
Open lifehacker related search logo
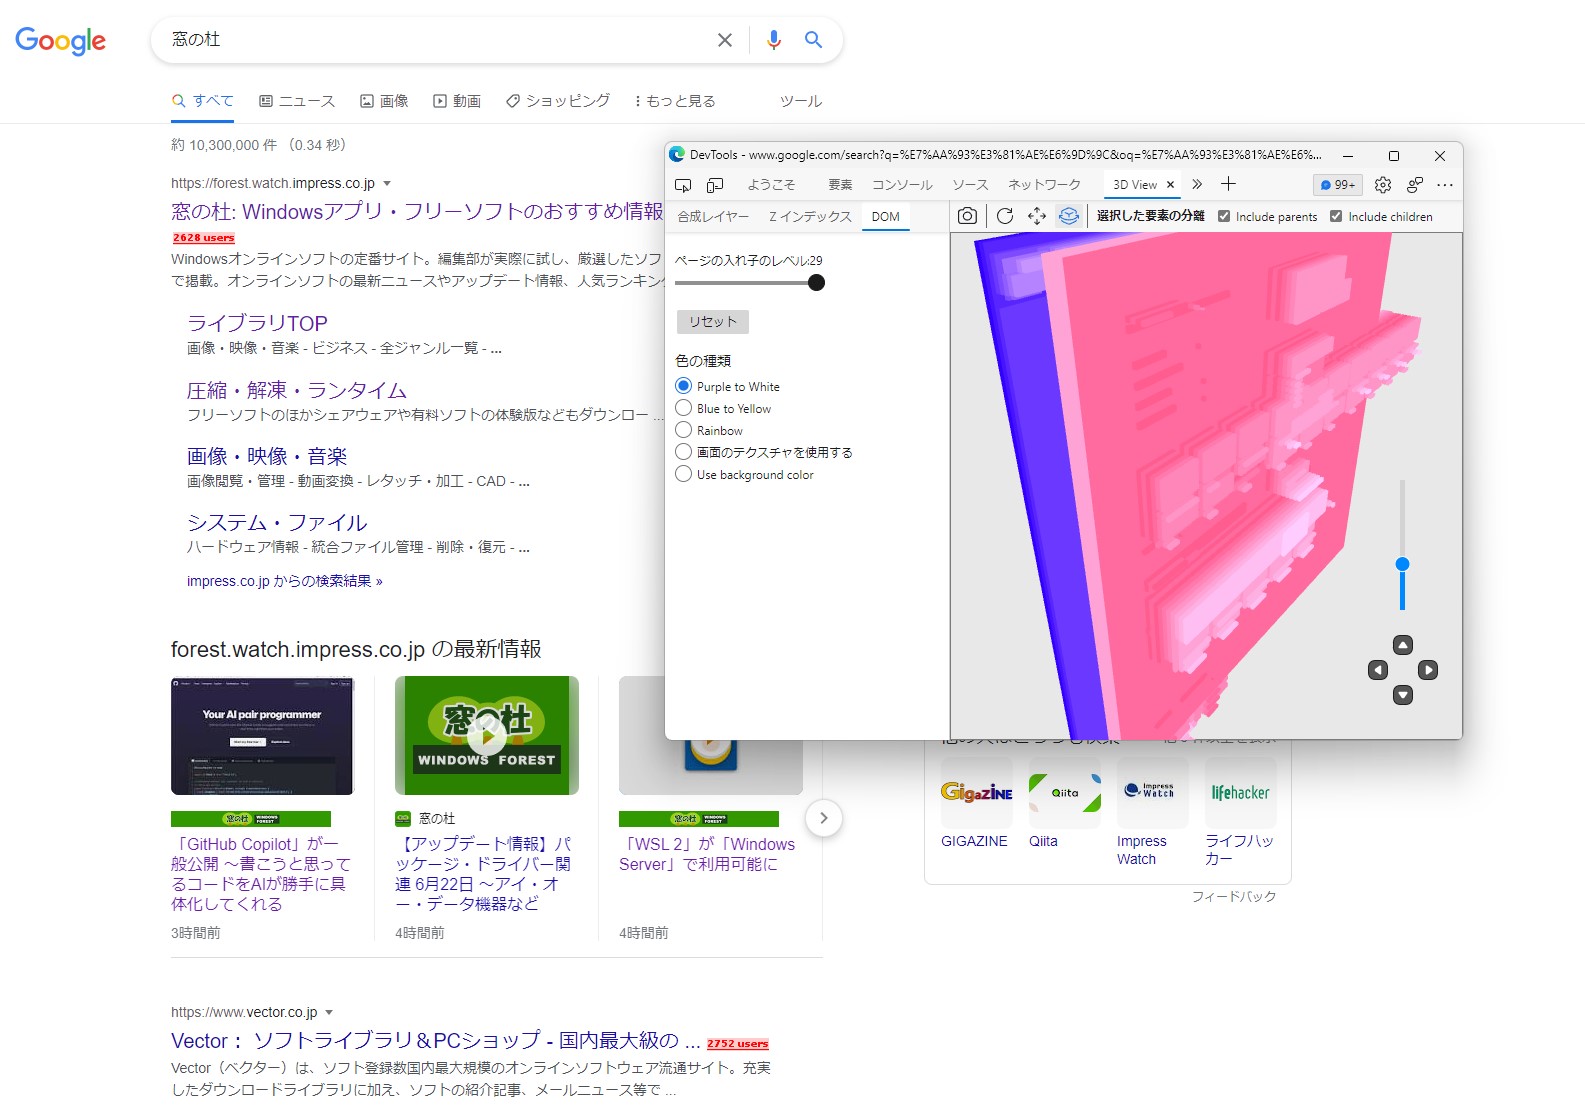(1241, 792)
